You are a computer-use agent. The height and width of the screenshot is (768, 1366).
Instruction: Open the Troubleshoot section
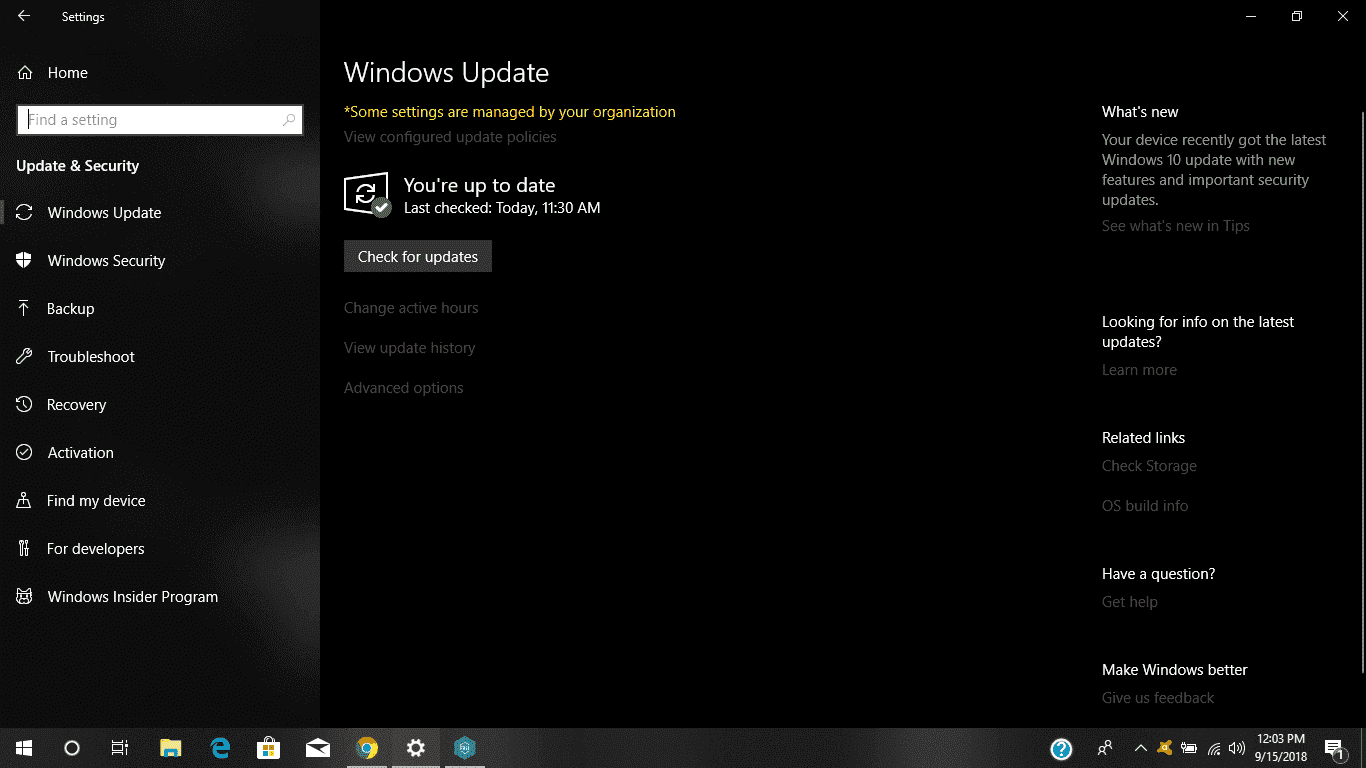point(160,357)
